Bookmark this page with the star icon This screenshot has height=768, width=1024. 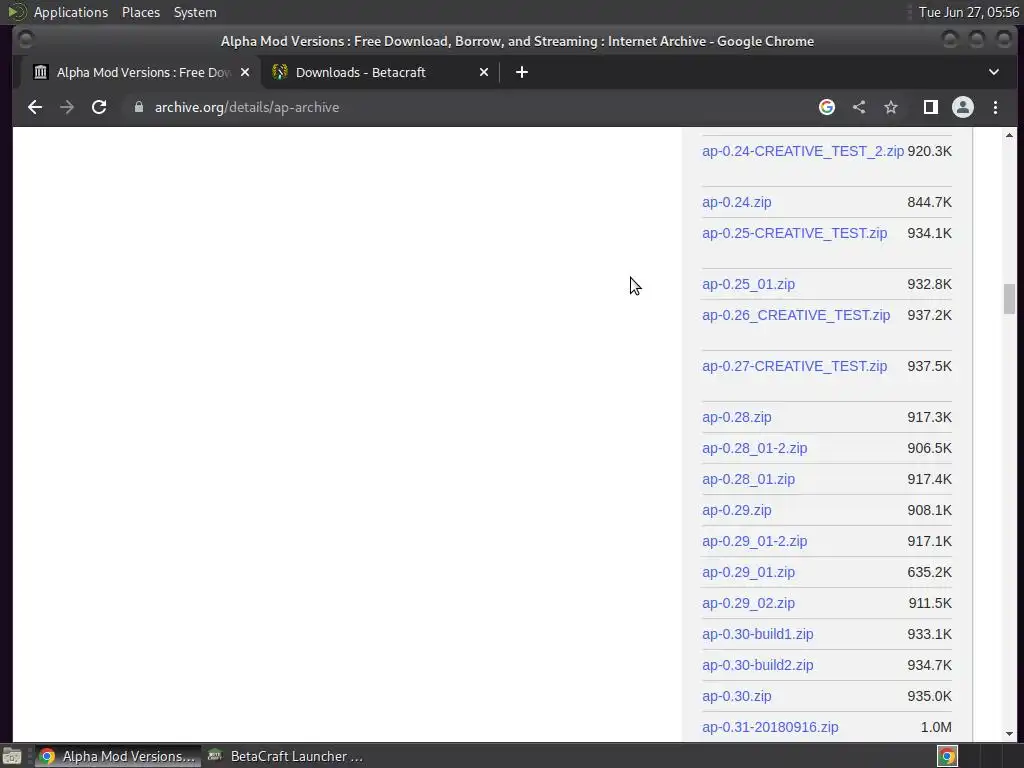[891, 107]
